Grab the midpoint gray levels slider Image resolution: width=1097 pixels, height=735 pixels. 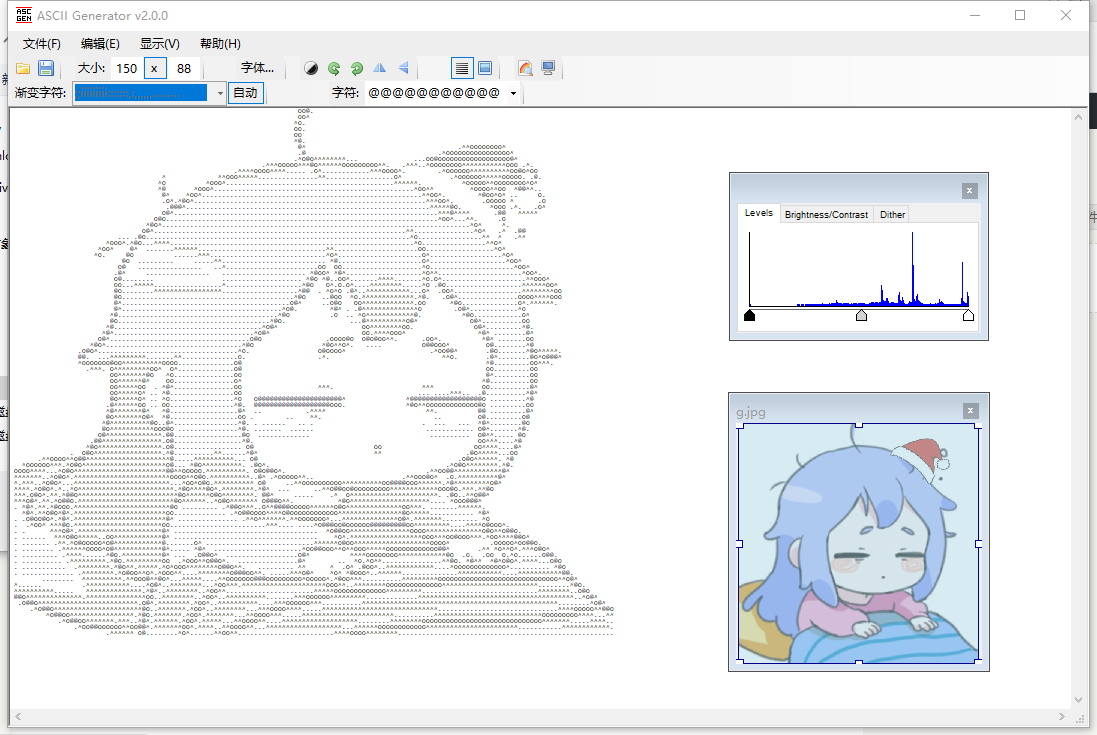tap(861, 315)
